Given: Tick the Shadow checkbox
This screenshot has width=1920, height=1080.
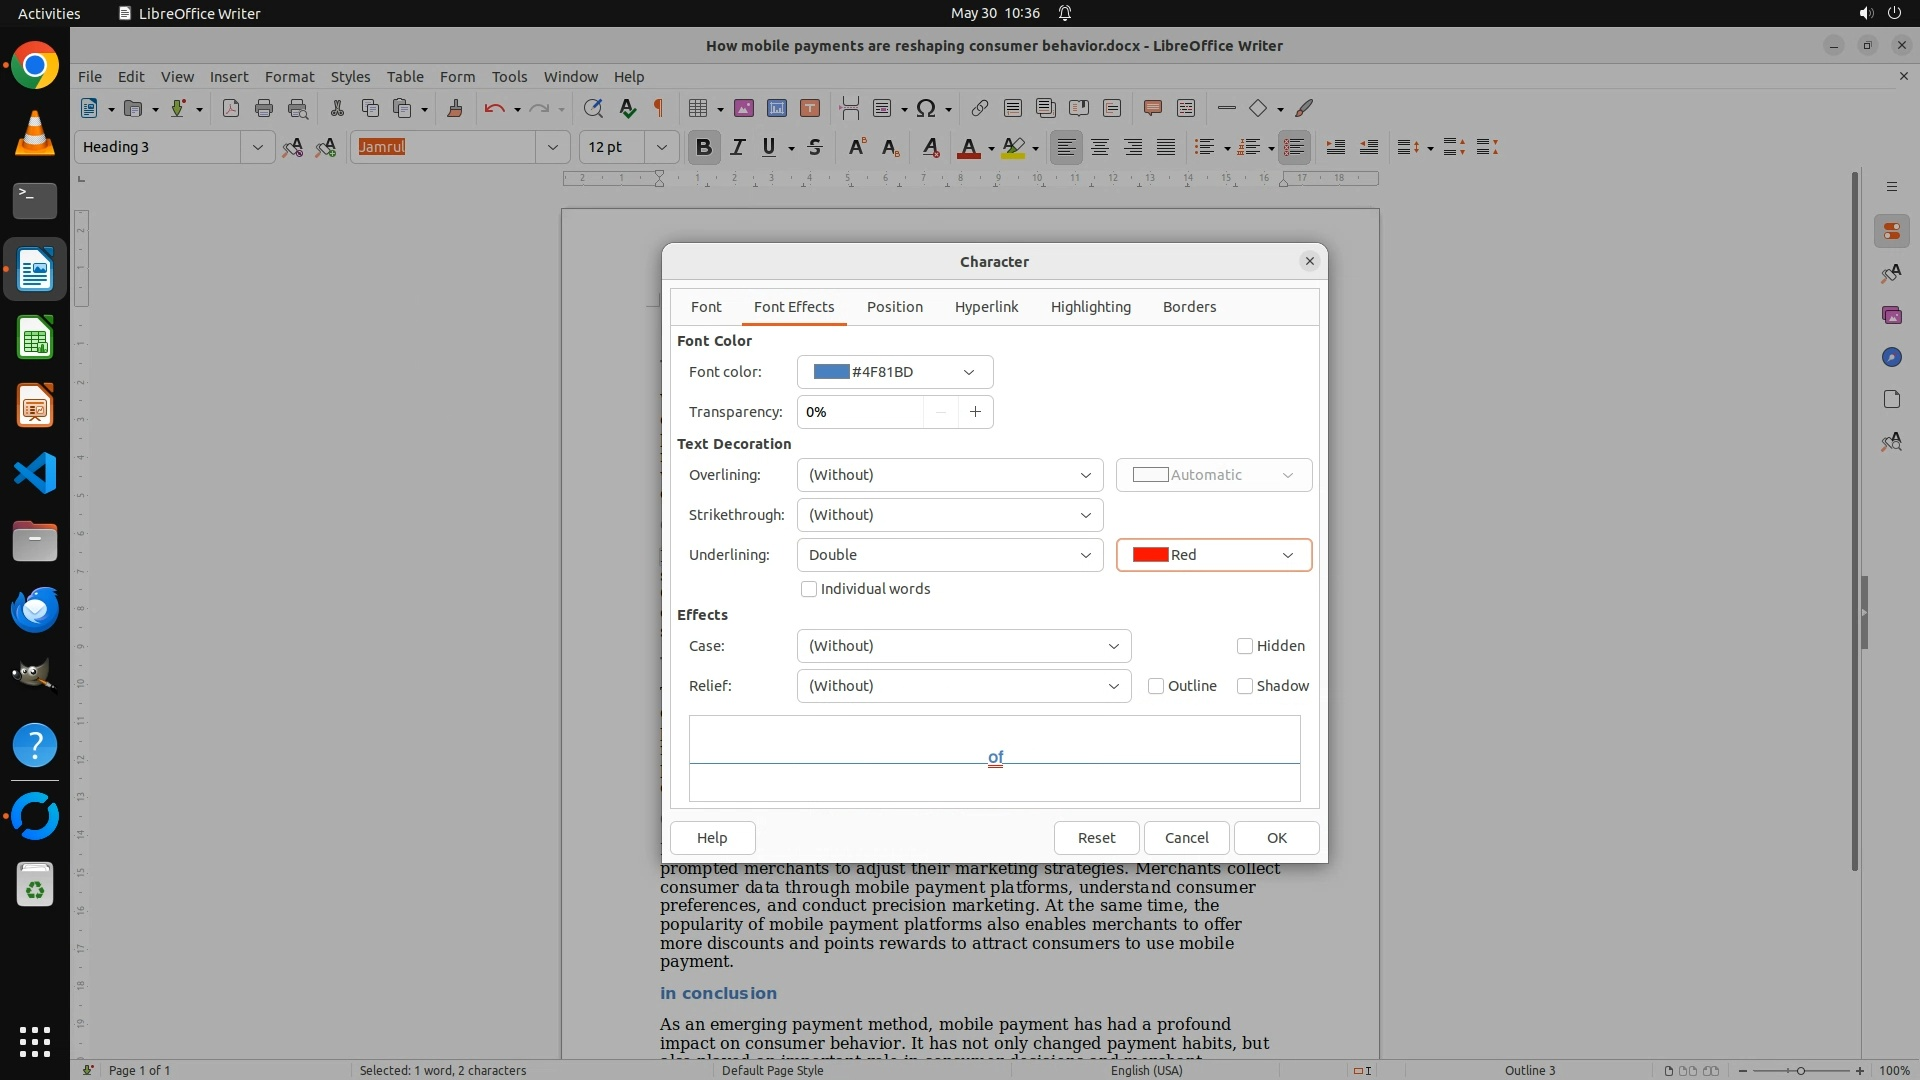Looking at the screenshot, I should pyautogui.click(x=1245, y=686).
